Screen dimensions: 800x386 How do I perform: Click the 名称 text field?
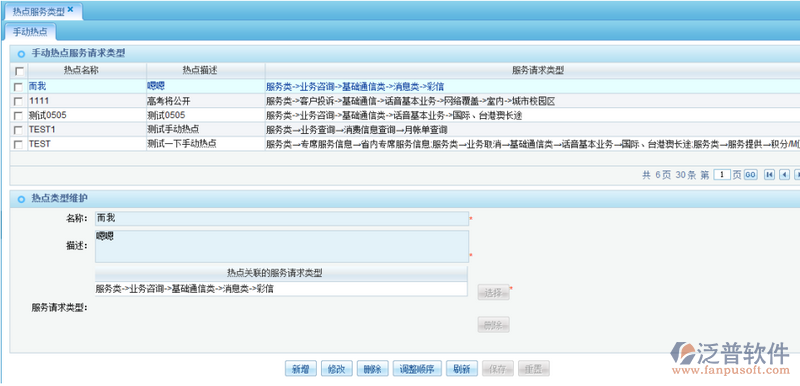tap(282, 219)
